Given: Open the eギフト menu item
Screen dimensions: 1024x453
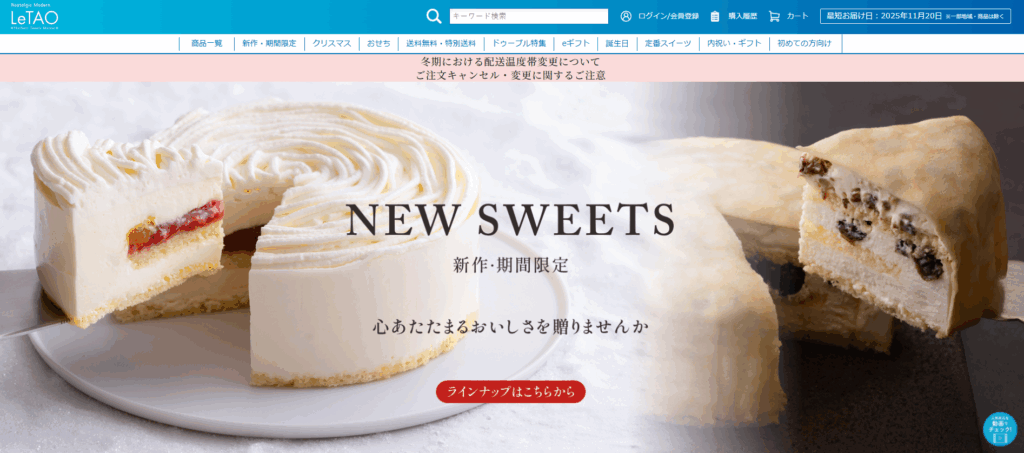Looking at the screenshot, I should coord(575,44).
